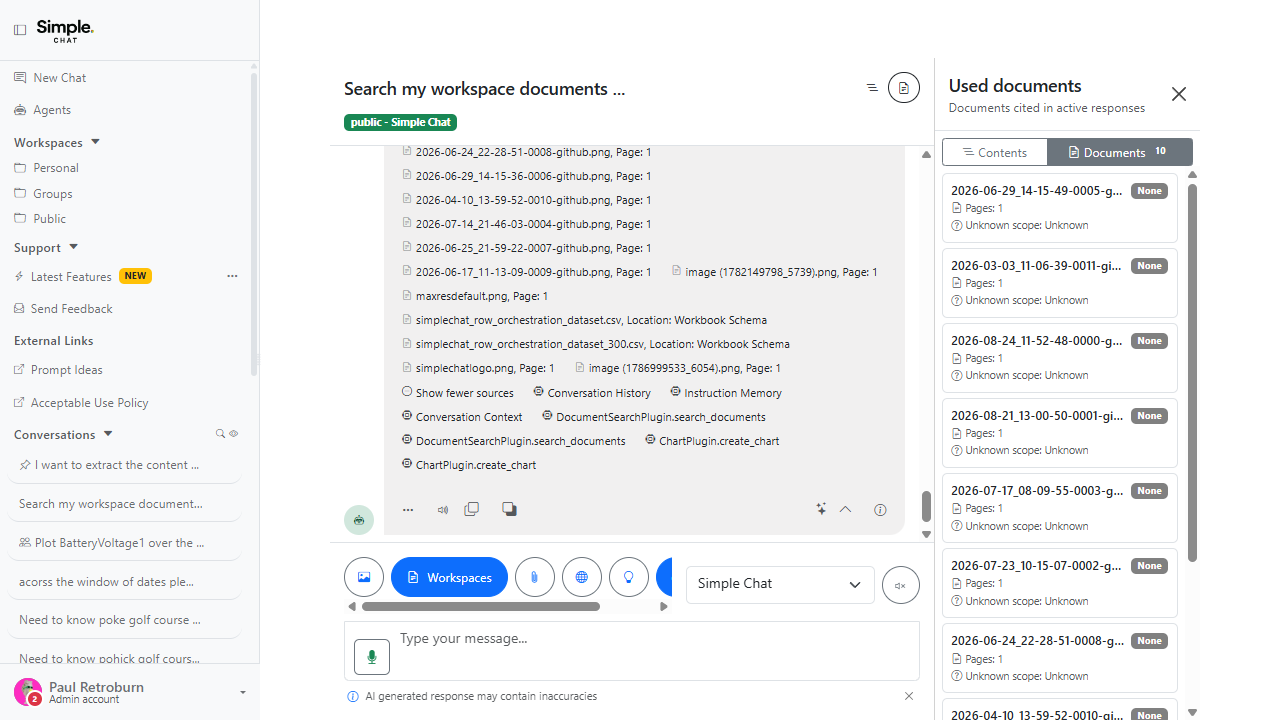Open citation image (1786999533_6054).png
This screenshot has width=1280, height=720.
(678, 368)
